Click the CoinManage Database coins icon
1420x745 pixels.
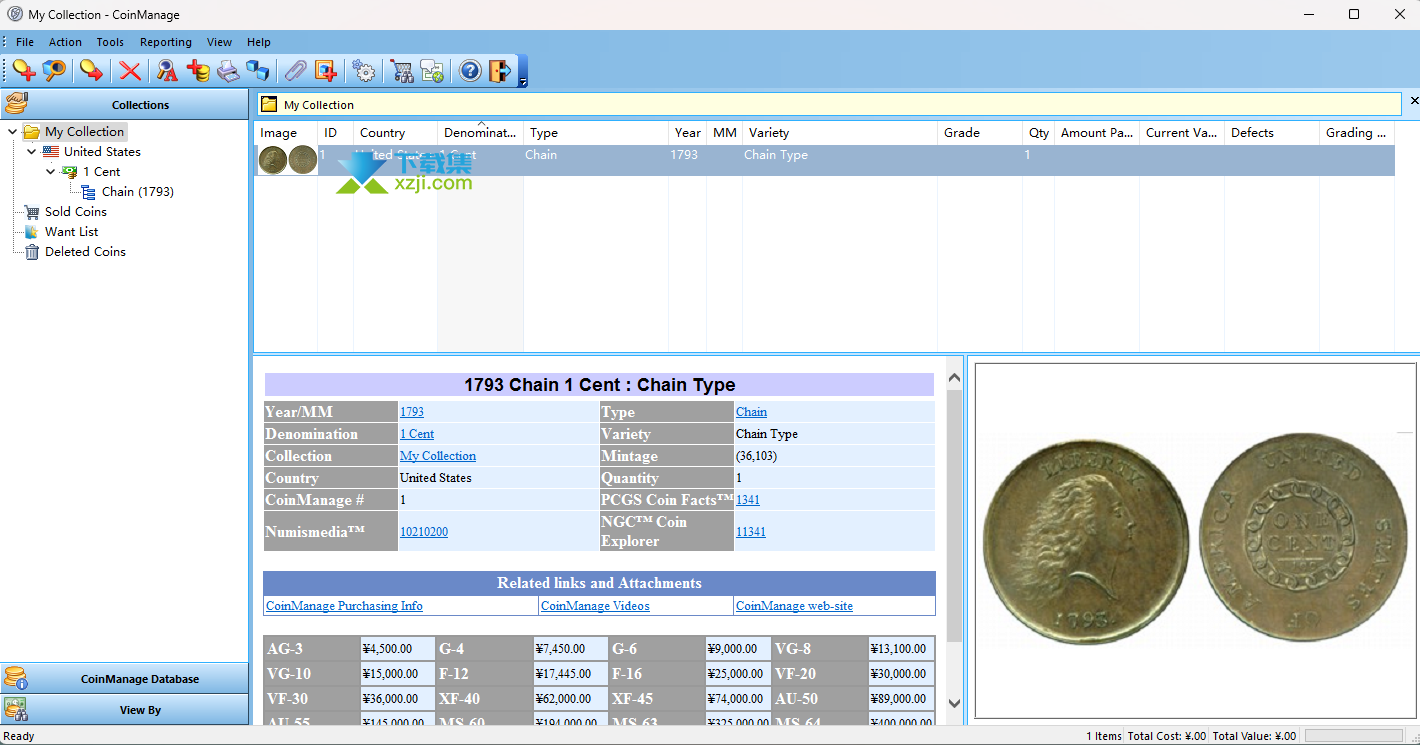point(15,678)
